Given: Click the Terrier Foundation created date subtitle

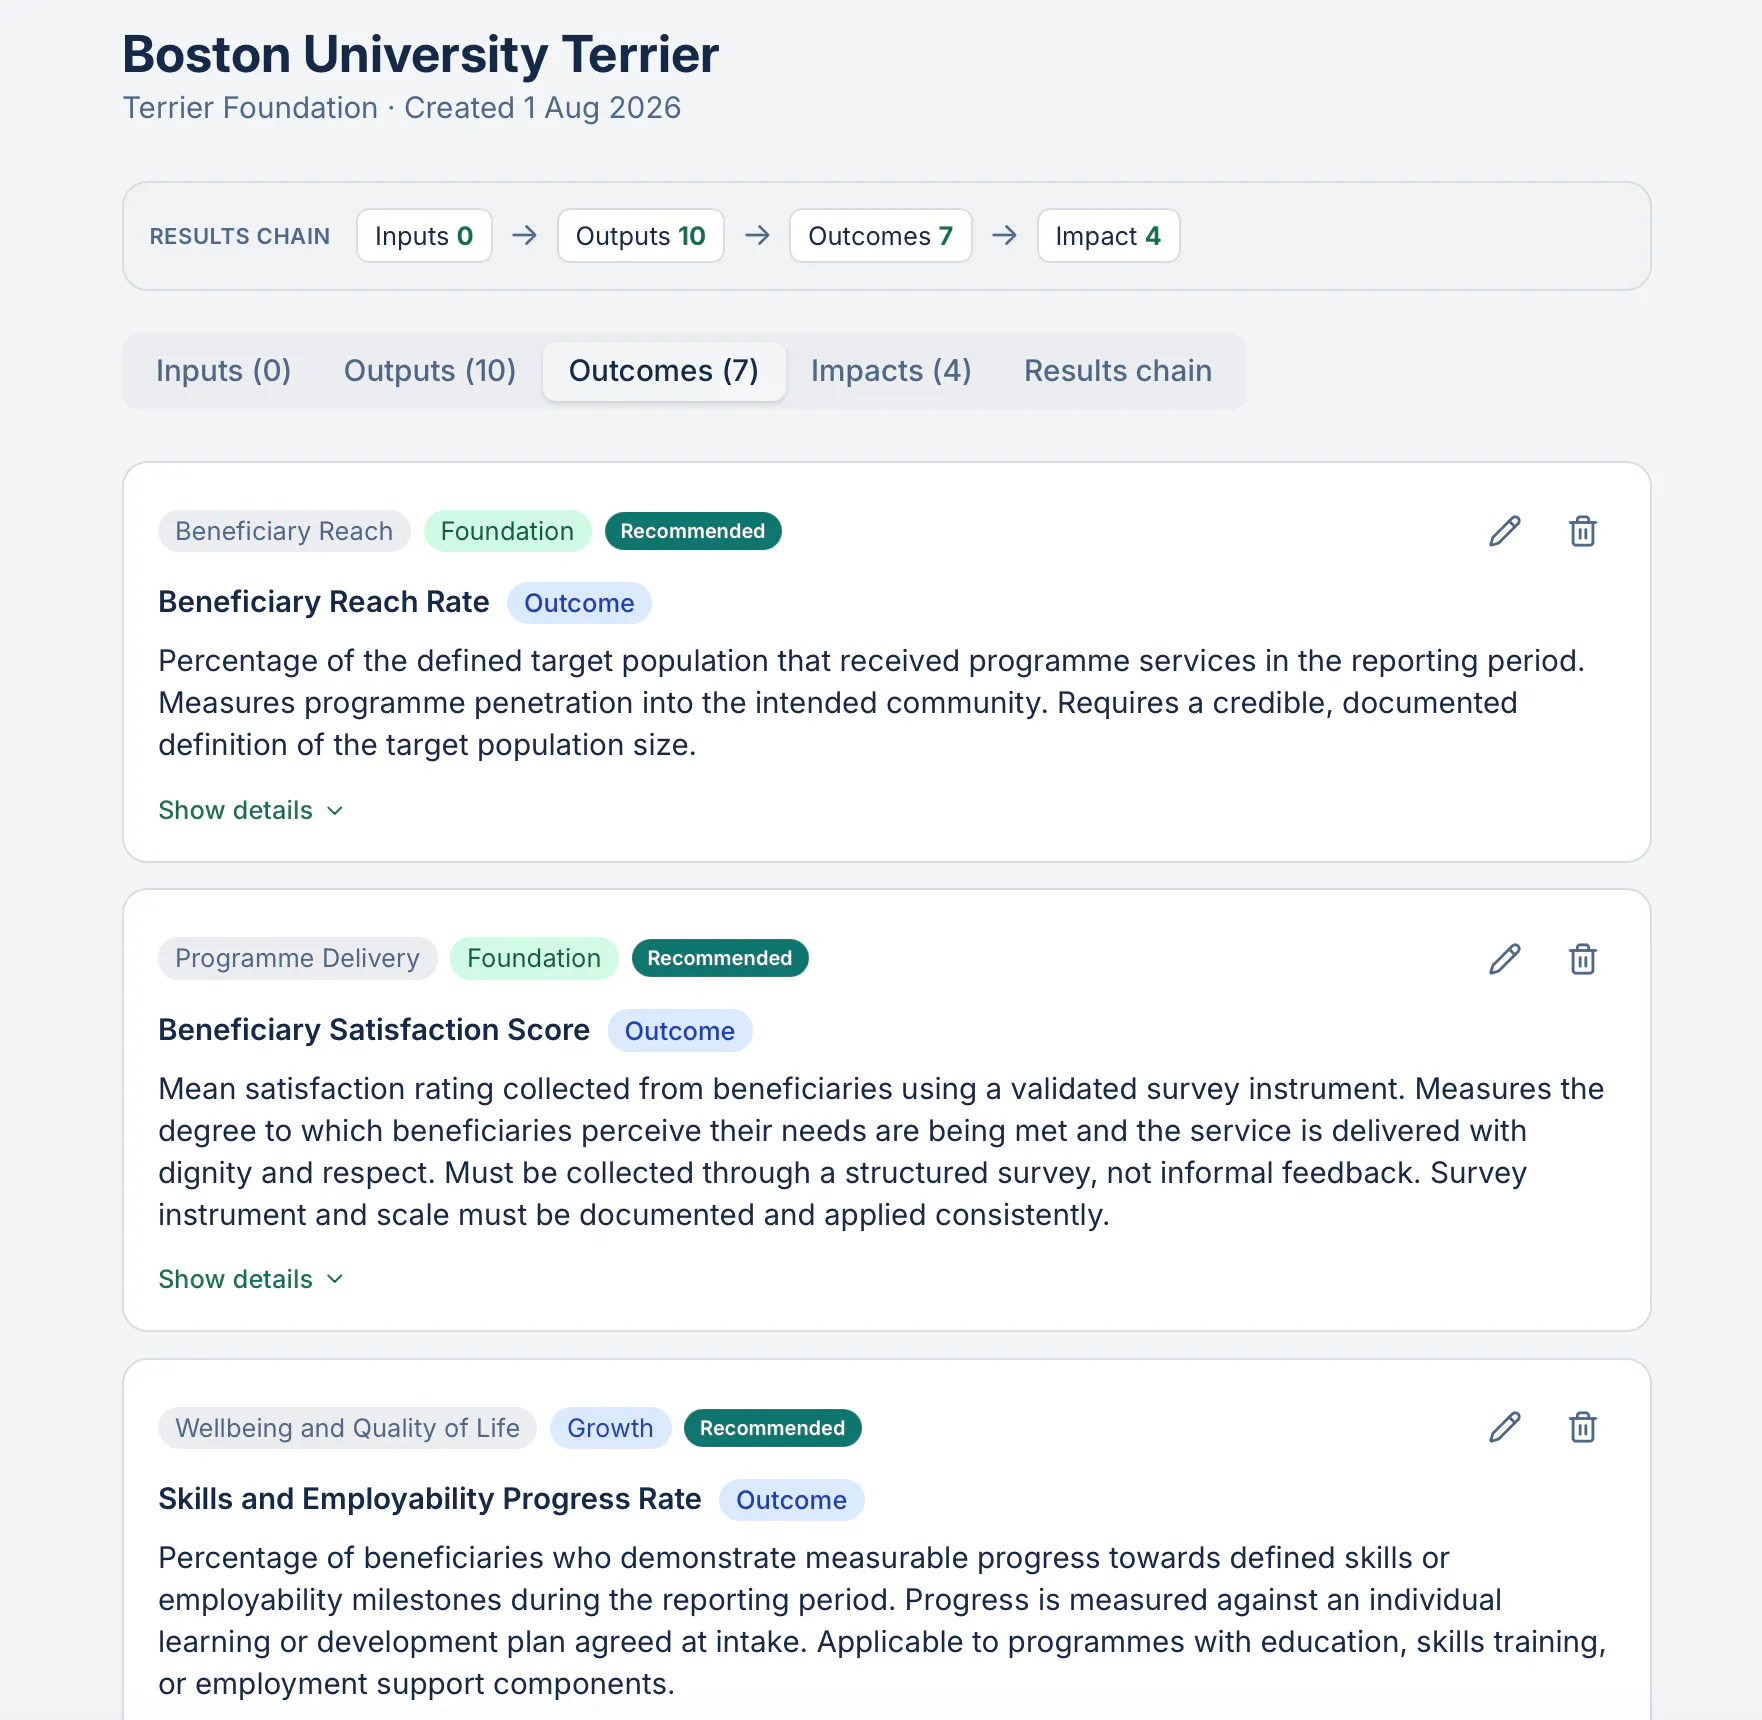Looking at the screenshot, I should (402, 108).
